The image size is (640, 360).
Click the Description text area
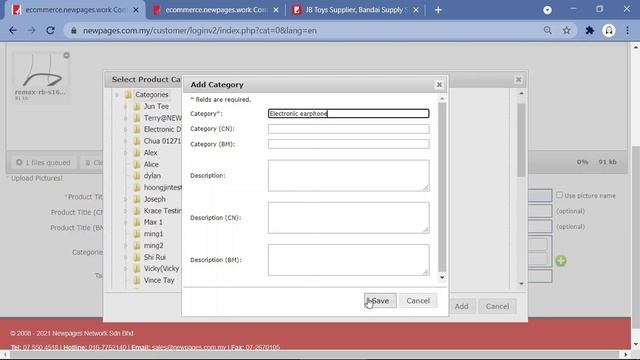pos(349,176)
